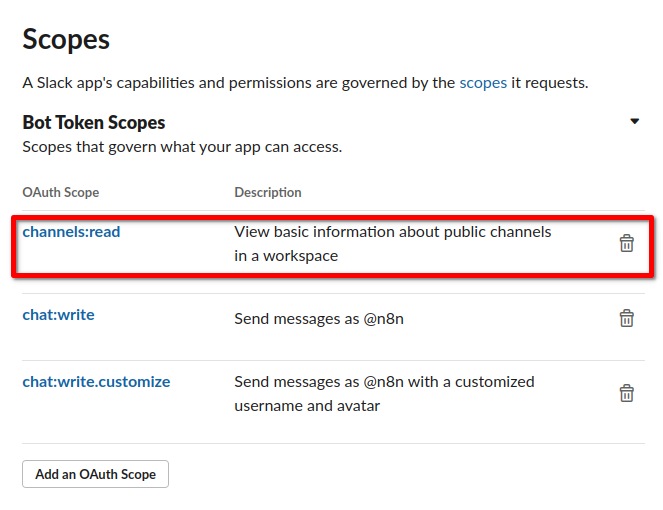Delete the channels:read scope via trash icon

click(627, 243)
